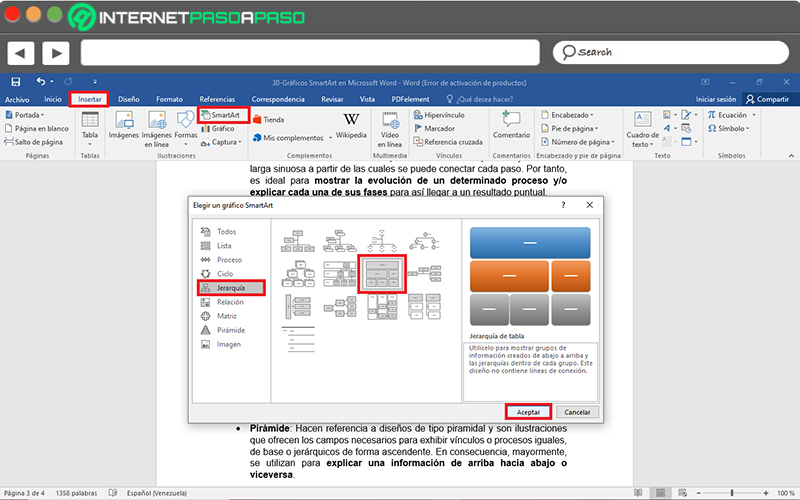Insert a Salto de página

coord(34,142)
